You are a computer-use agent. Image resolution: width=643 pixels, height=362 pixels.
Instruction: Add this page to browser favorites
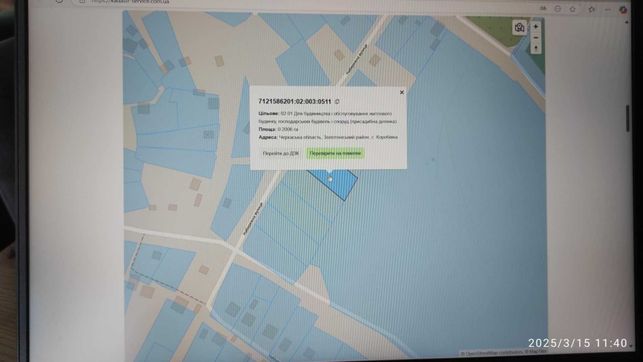[x=572, y=9]
